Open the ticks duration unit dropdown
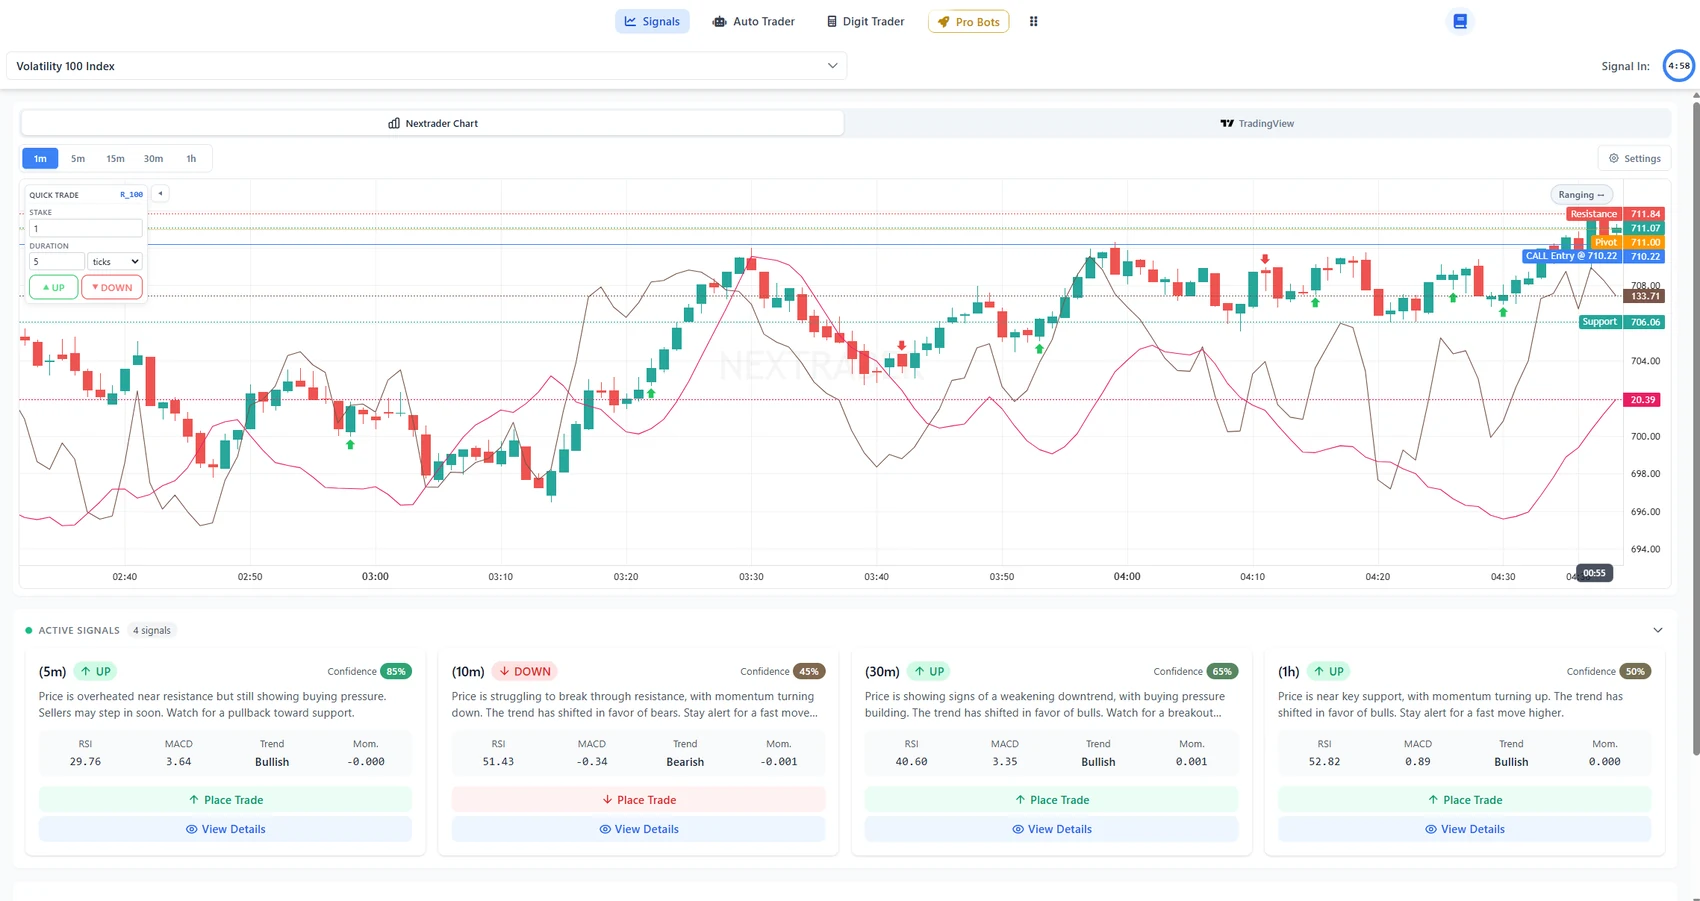Image resolution: width=1700 pixels, height=901 pixels. tap(115, 262)
